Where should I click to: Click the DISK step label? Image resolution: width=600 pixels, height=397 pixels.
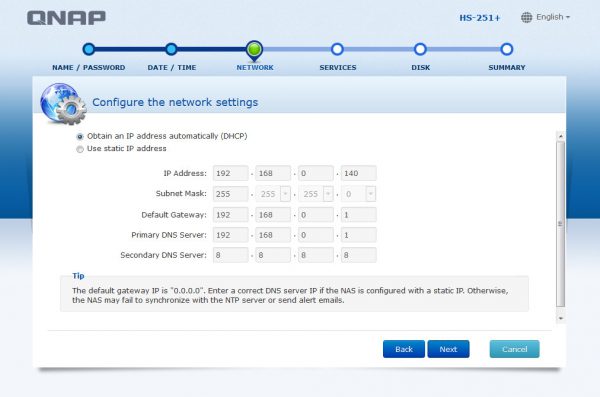421,67
